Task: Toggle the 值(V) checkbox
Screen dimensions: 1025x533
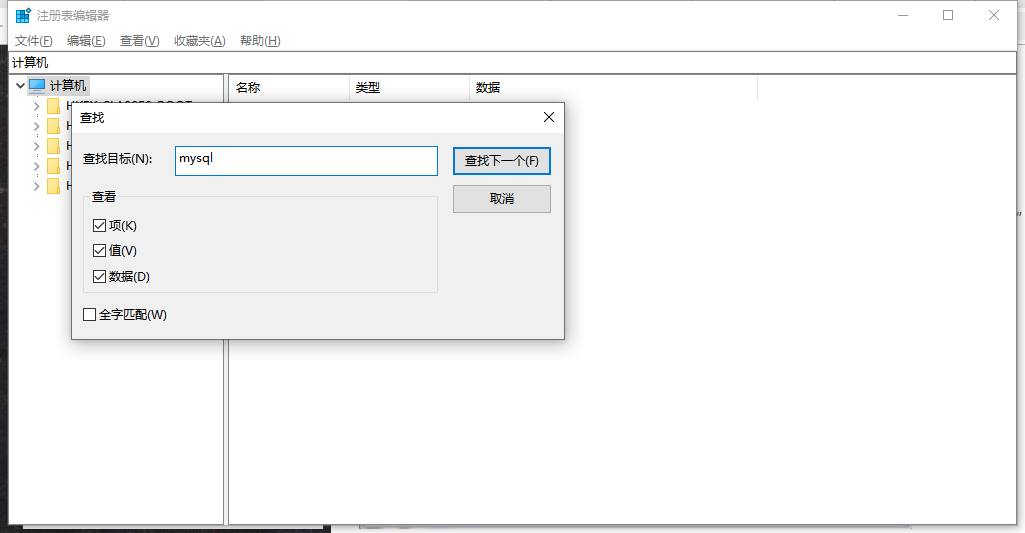Action: [x=99, y=250]
